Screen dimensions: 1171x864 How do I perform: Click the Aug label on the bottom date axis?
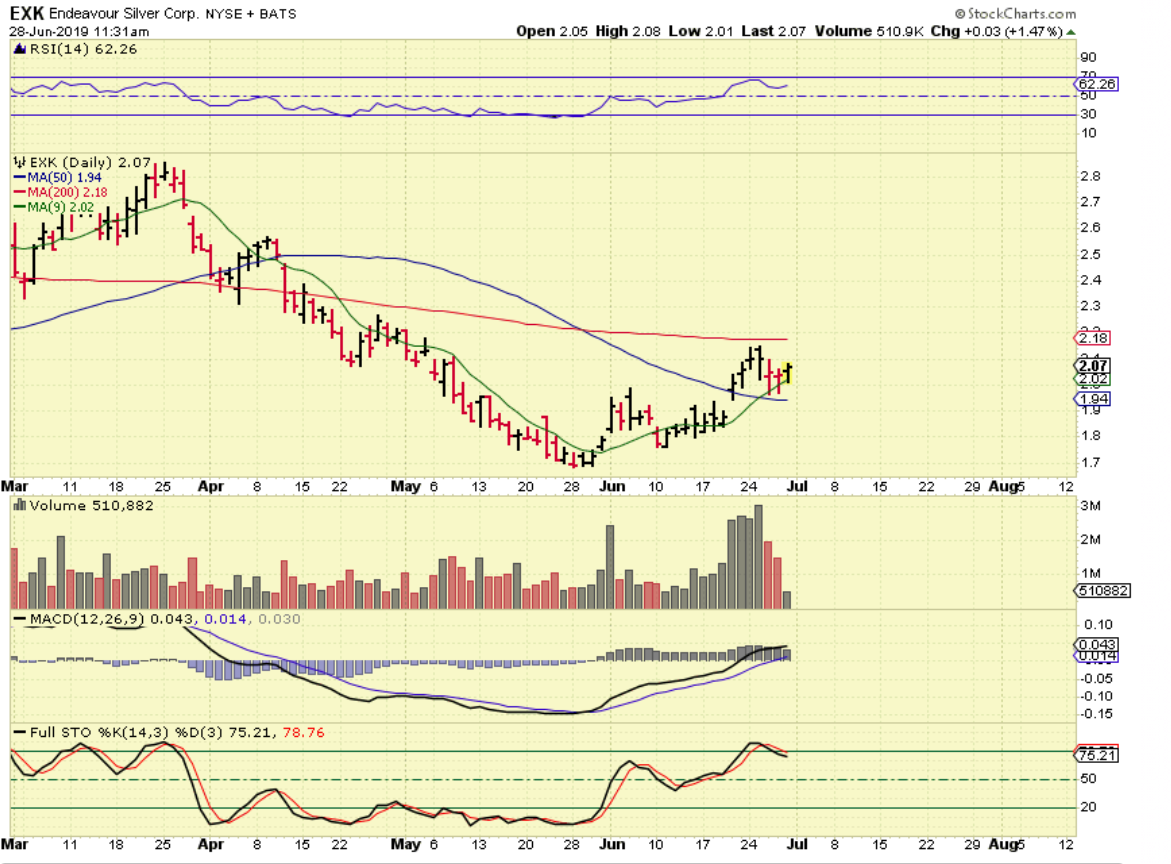coord(1003,845)
